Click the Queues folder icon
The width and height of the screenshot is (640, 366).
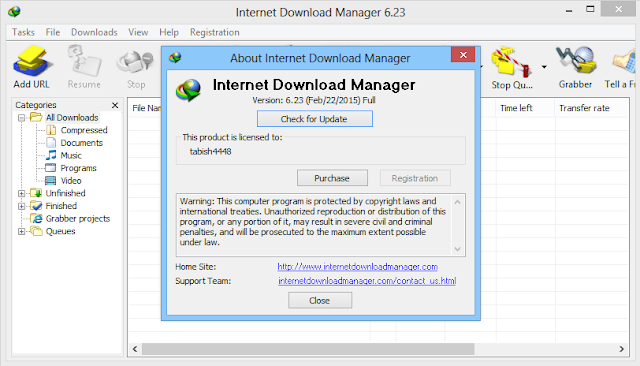pyautogui.click(x=36, y=231)
